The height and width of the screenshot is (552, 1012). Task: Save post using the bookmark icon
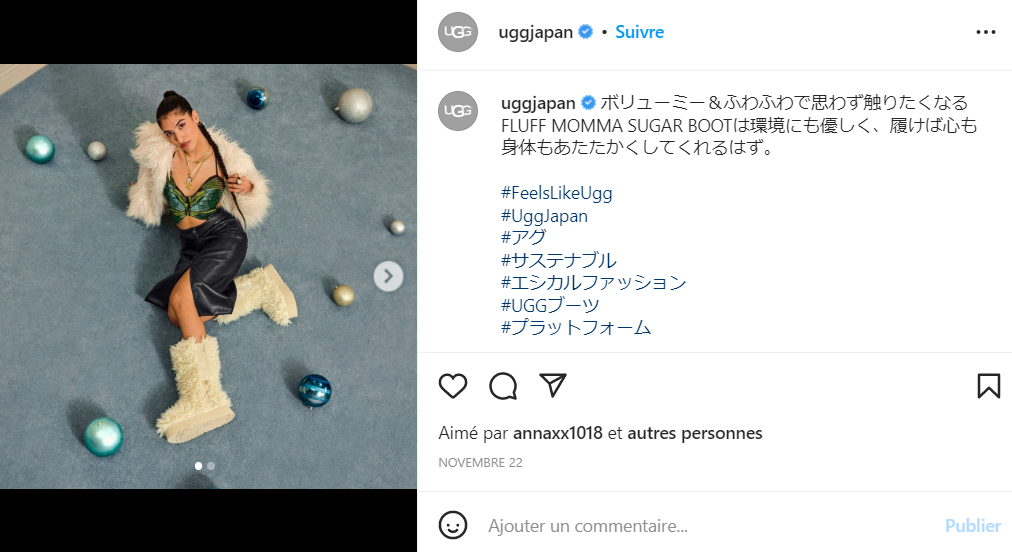(988, 386)
